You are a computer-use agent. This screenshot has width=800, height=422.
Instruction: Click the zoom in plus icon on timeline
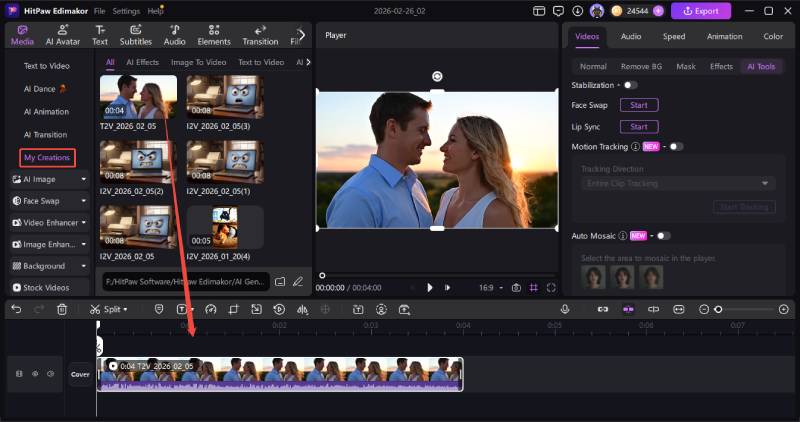pyautogui.click(x=783, y=310)
